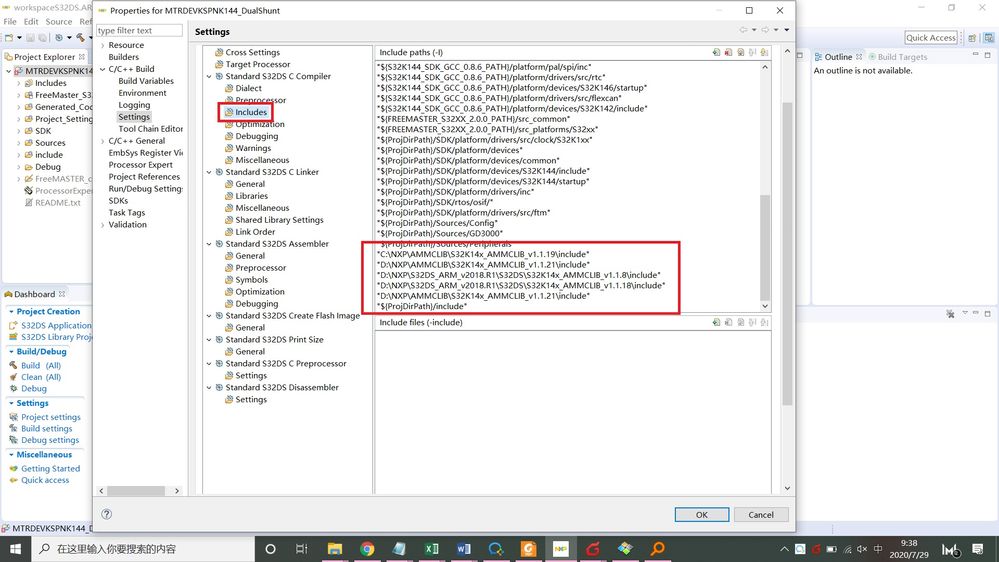Collapse Standard S32DS Create Flash Image node
Screen dimensions: 999x562
209,316
